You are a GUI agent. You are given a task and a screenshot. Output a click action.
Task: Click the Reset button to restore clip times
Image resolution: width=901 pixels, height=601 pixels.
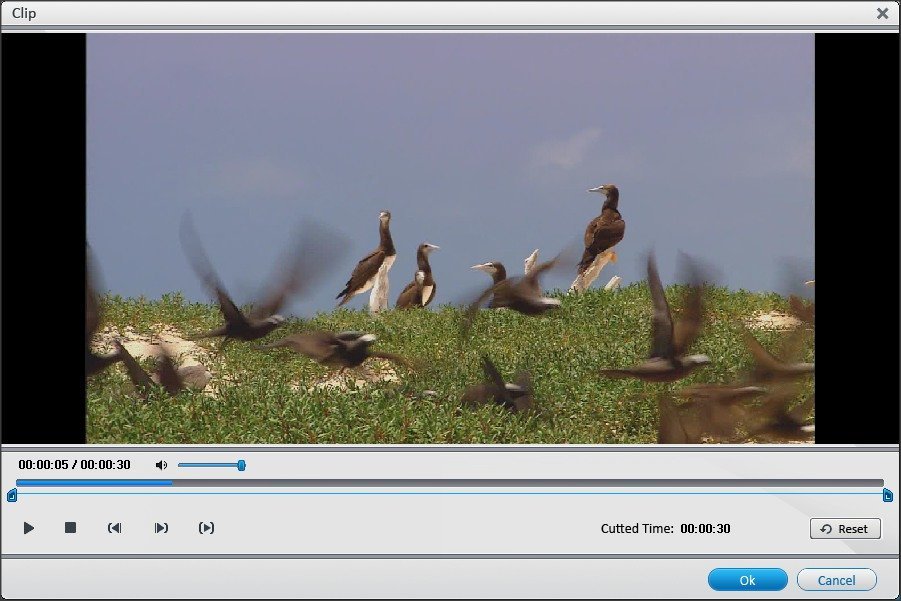(x=845, y=528)
